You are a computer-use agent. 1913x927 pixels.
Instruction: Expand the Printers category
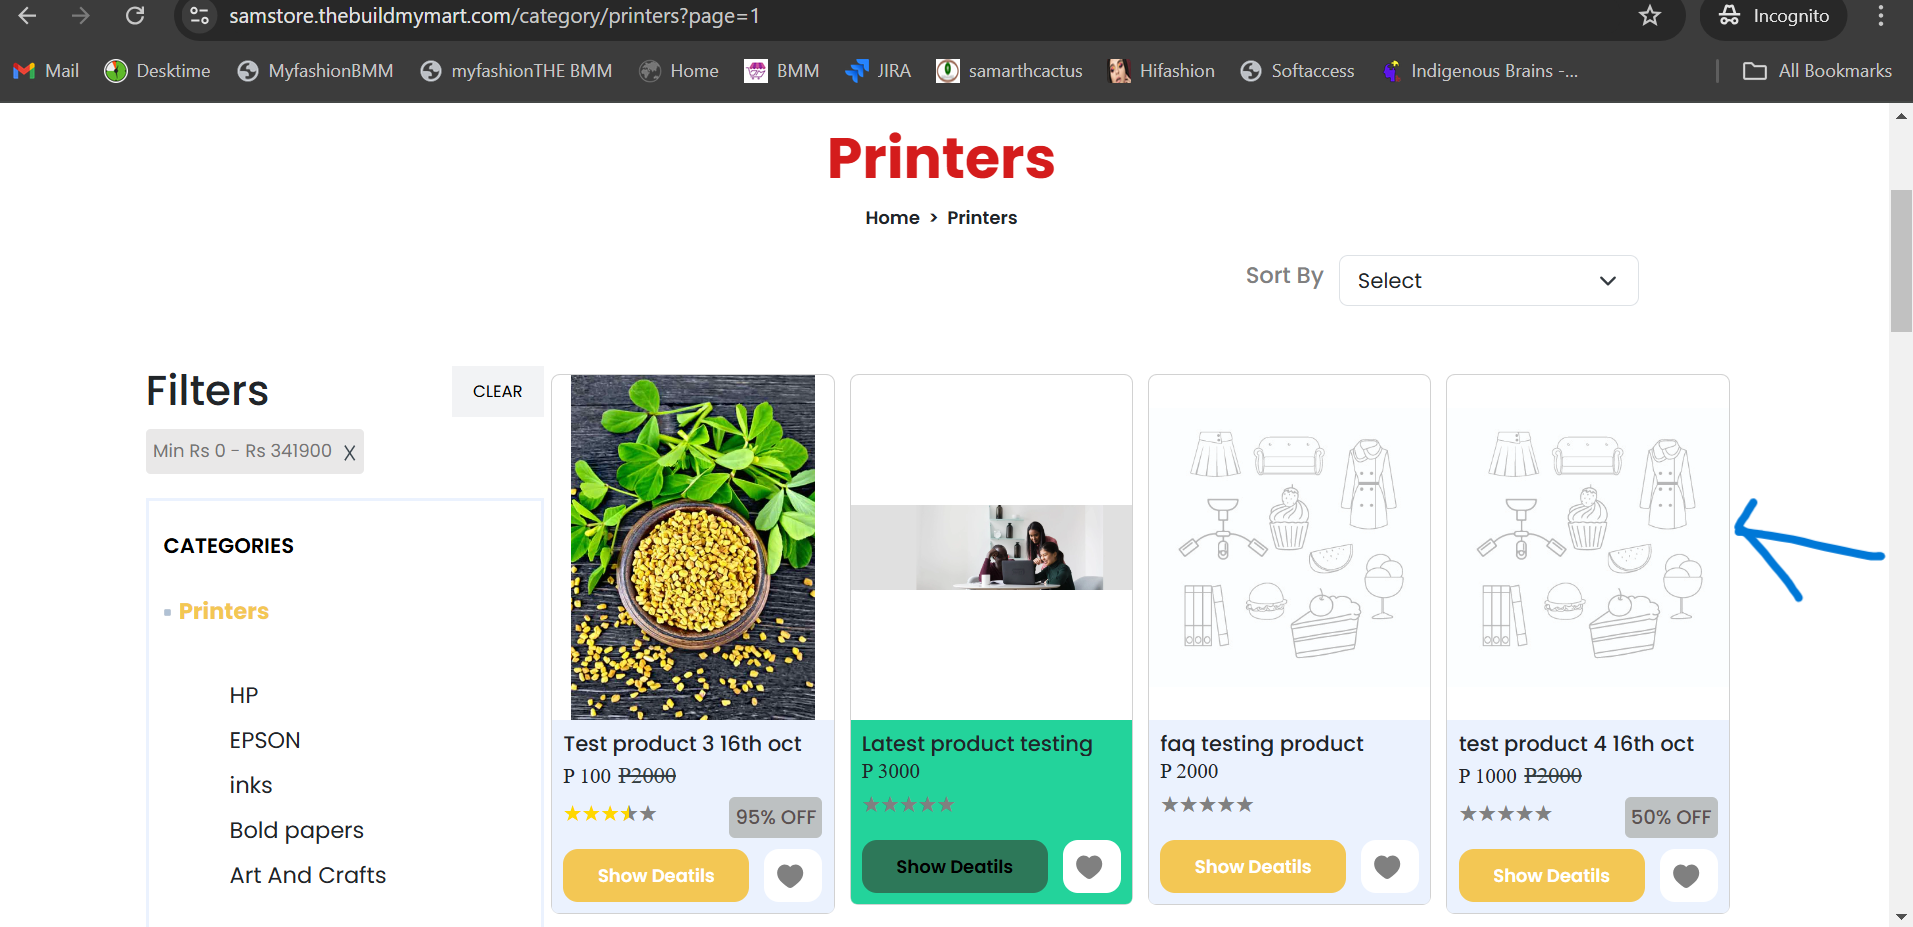(223, 611)
